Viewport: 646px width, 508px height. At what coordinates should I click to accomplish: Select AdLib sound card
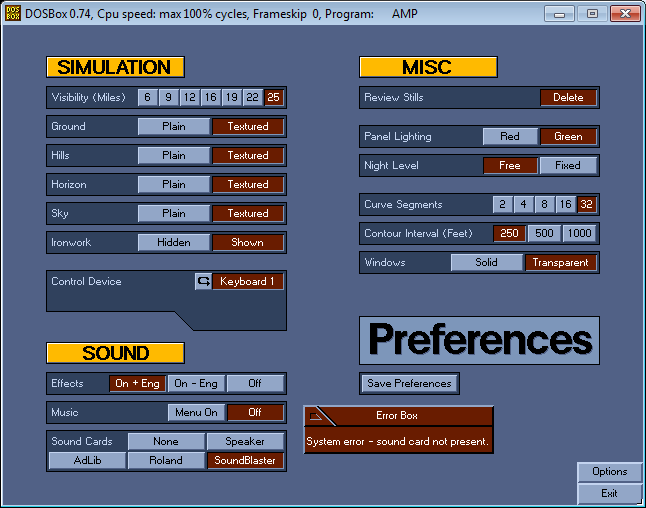(87, 460)
